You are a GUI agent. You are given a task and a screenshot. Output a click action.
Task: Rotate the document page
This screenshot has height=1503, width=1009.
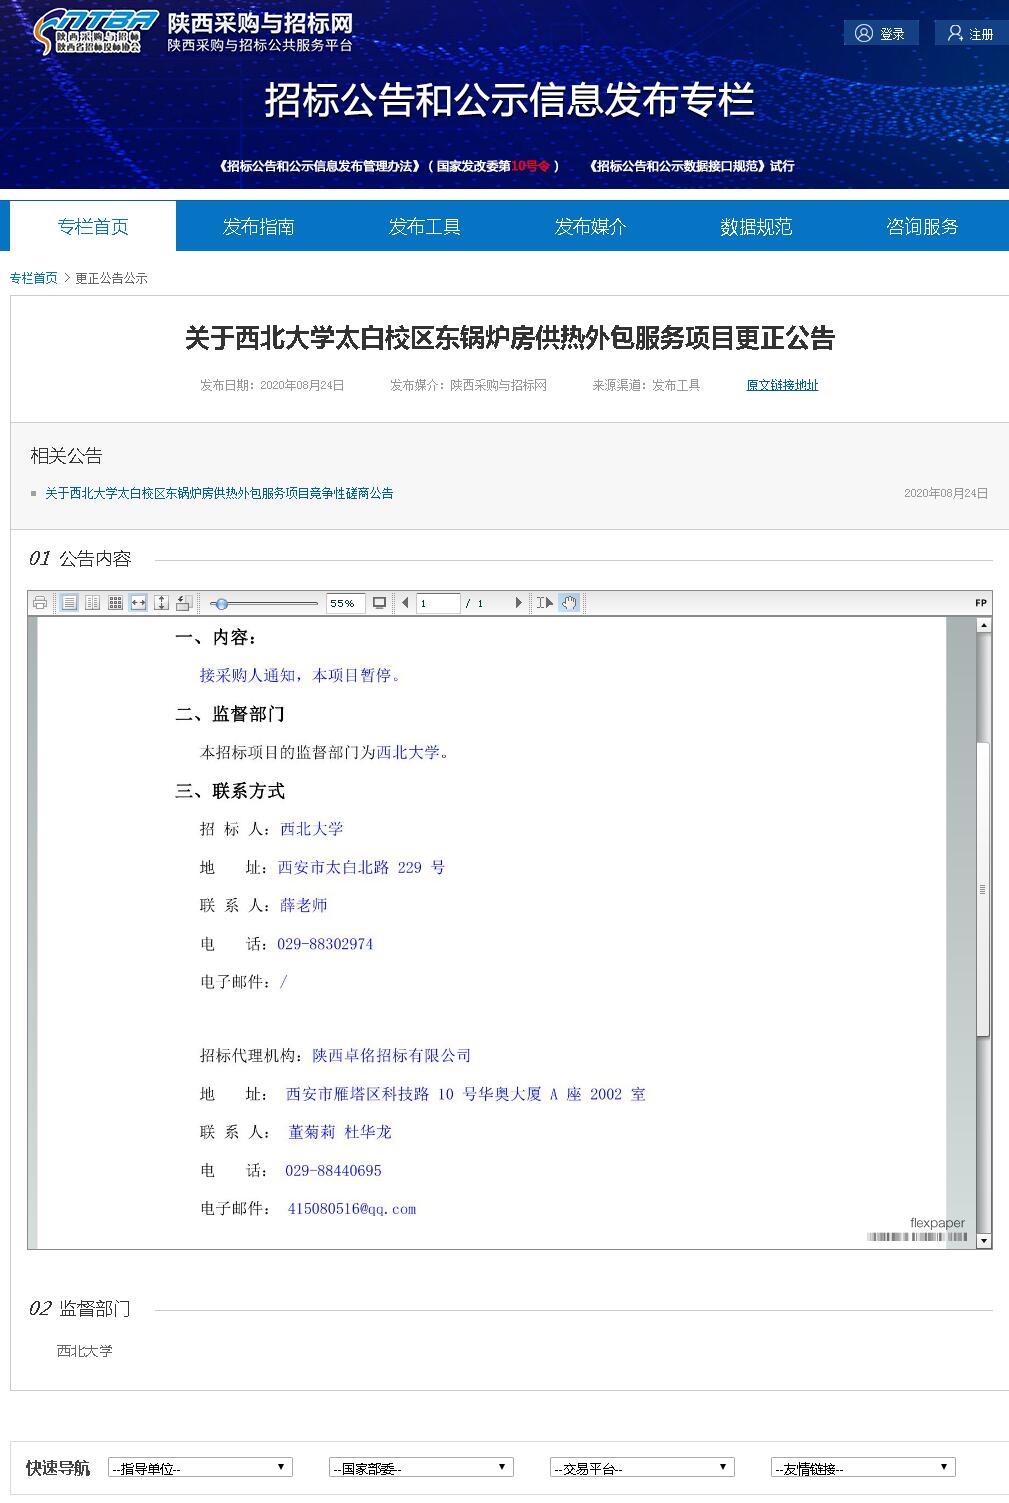pos(184,603)
